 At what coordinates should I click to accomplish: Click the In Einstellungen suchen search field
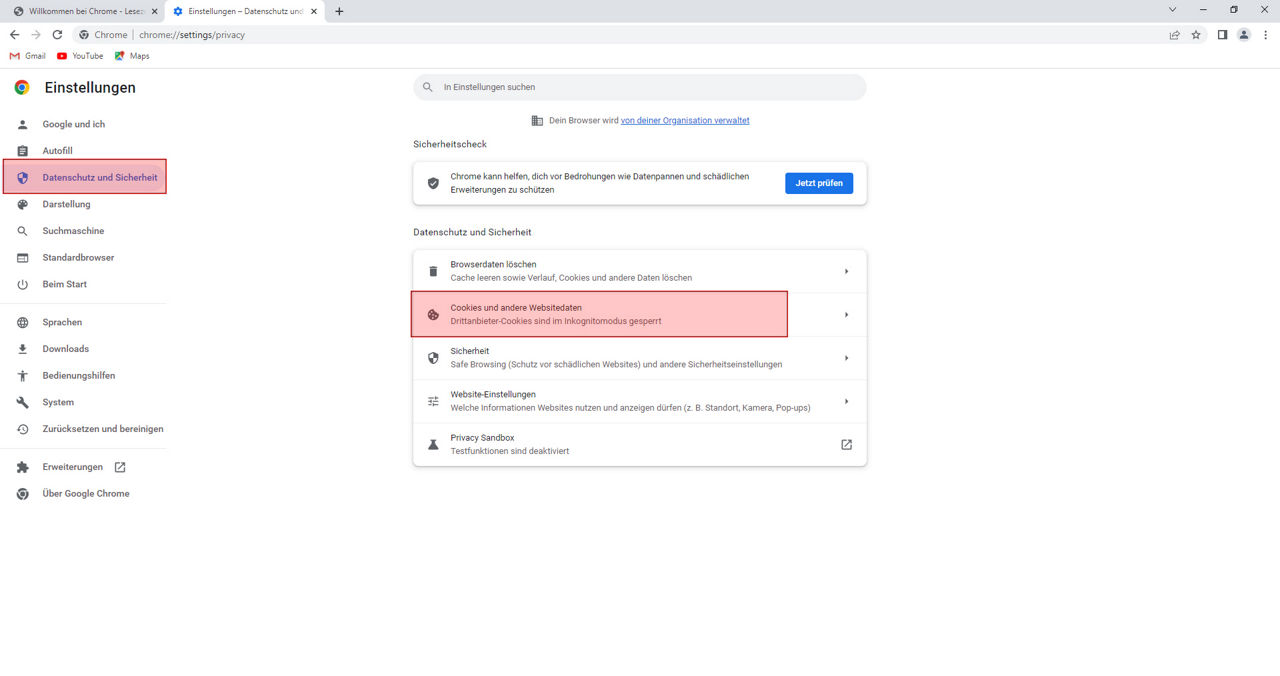pyautogui.click(x=639, y=87)
